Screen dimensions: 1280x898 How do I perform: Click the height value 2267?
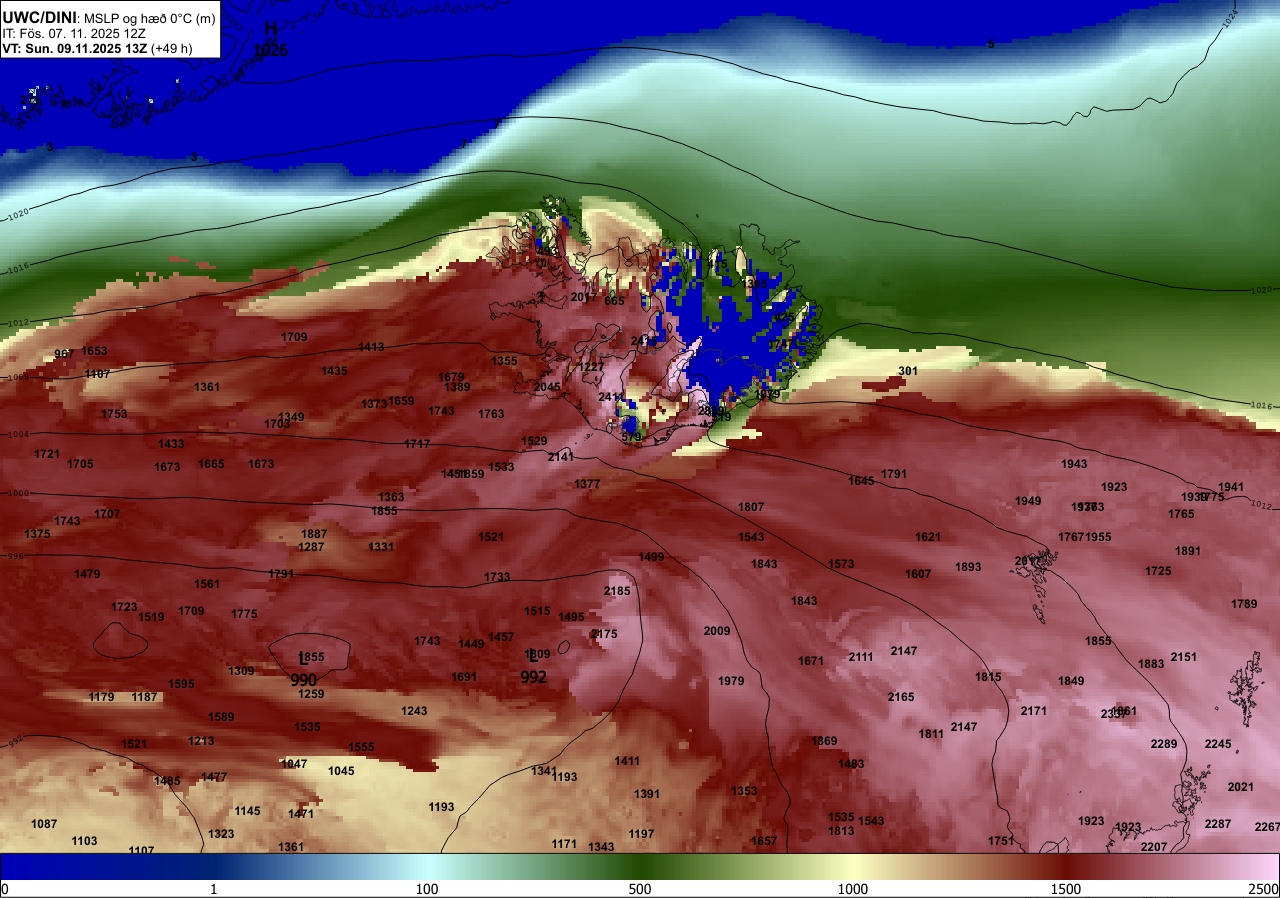click(1267, 827)
